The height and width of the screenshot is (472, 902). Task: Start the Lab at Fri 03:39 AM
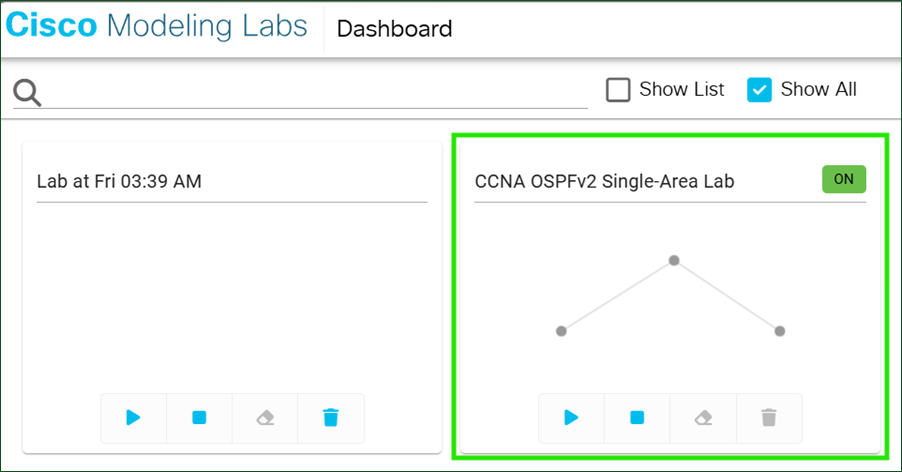pos(133,417)
